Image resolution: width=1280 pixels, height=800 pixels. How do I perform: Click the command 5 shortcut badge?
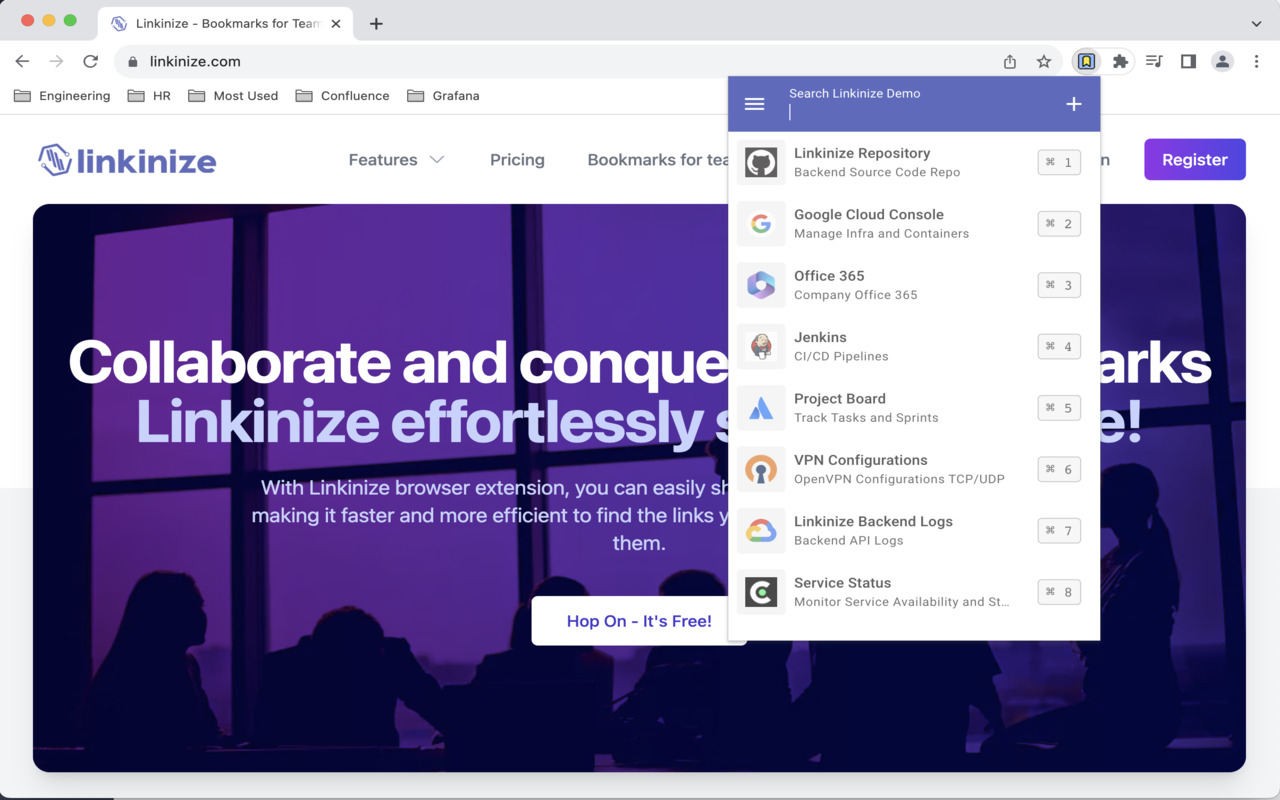1059,408
